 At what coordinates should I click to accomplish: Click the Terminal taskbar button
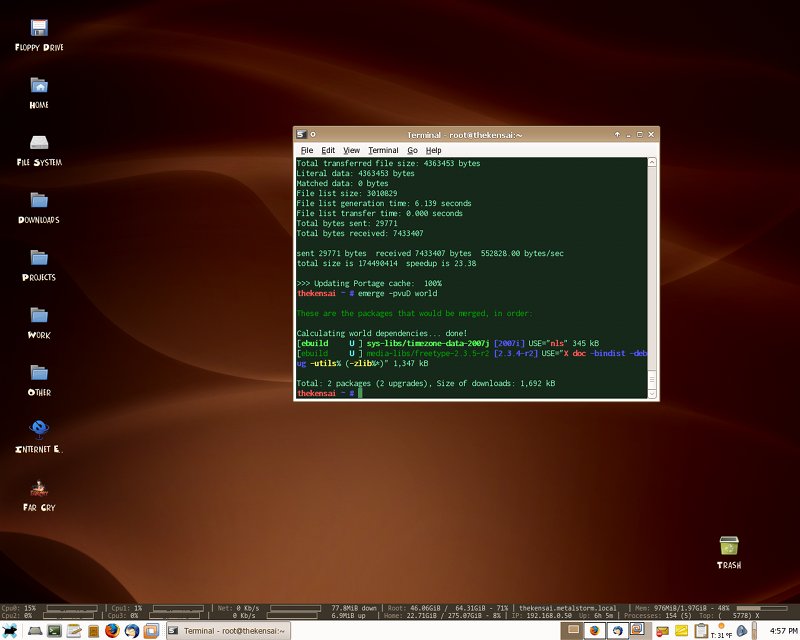click(226, 631)
